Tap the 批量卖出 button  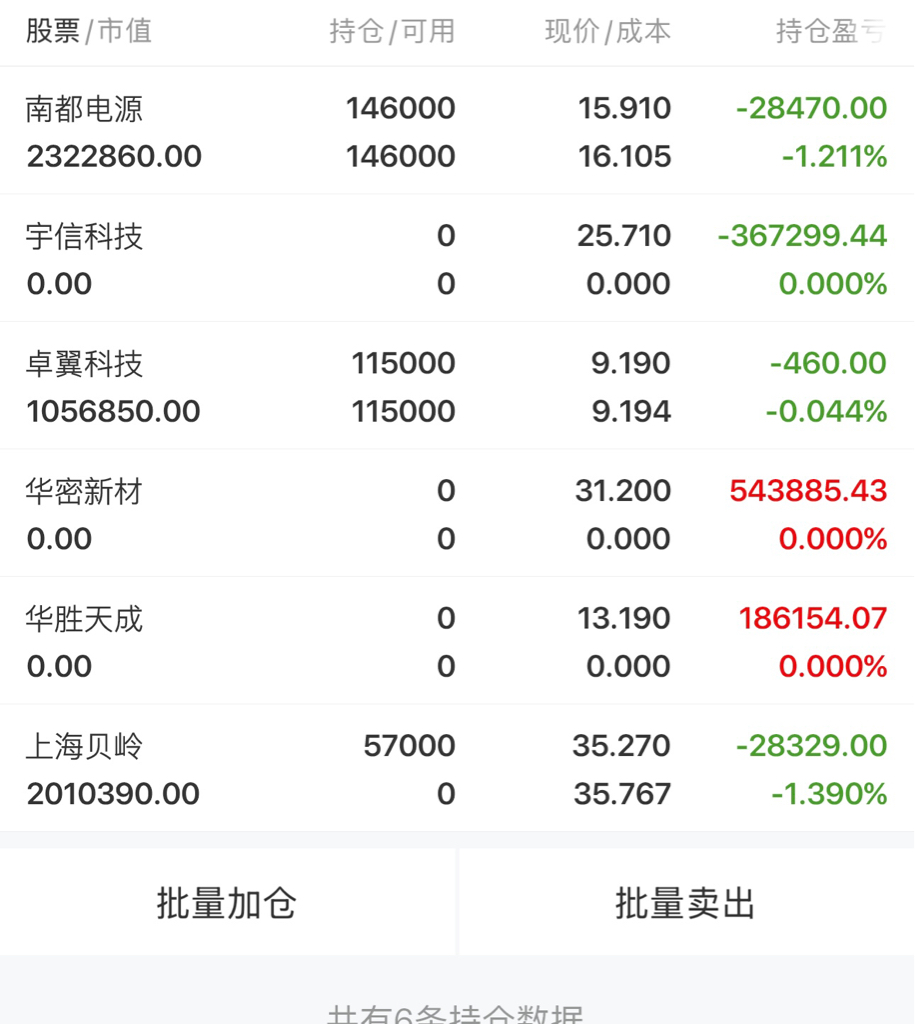click(686, 902)
